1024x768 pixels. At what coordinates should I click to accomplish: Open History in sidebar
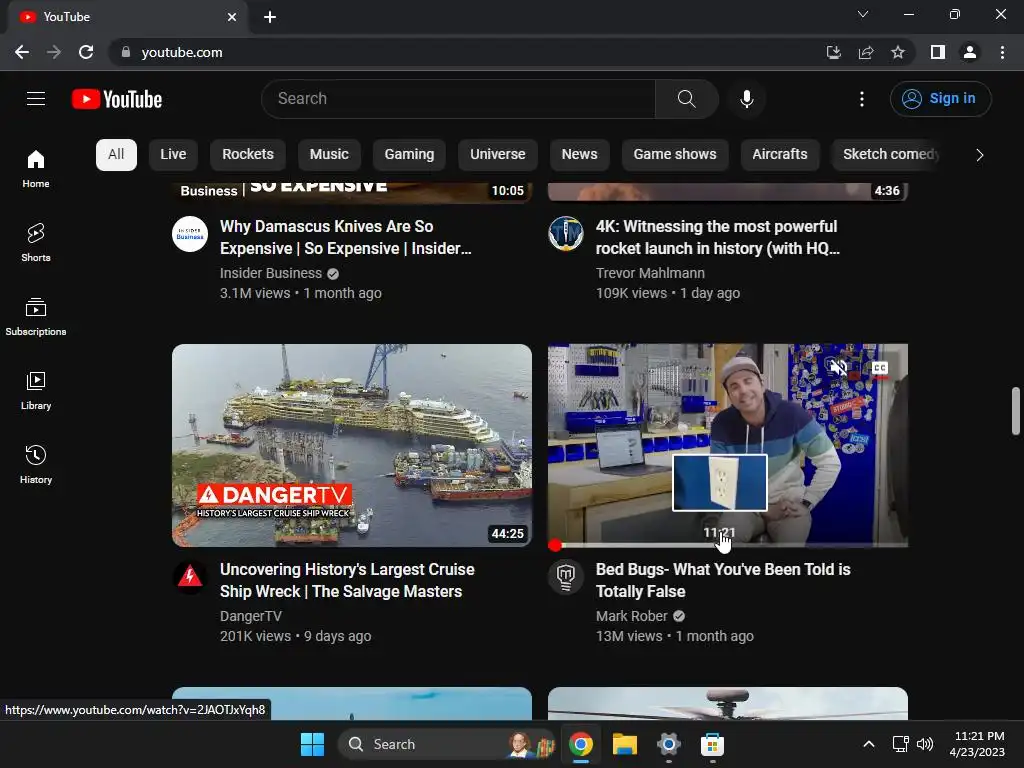pos(36,464)
